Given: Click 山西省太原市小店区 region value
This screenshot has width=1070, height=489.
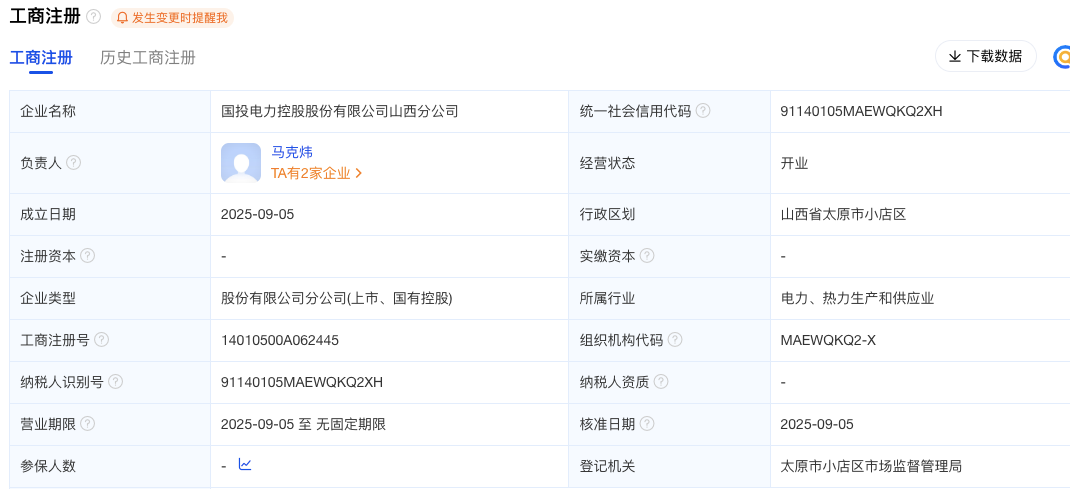Looking at the screenshot, I should (843, 214).
